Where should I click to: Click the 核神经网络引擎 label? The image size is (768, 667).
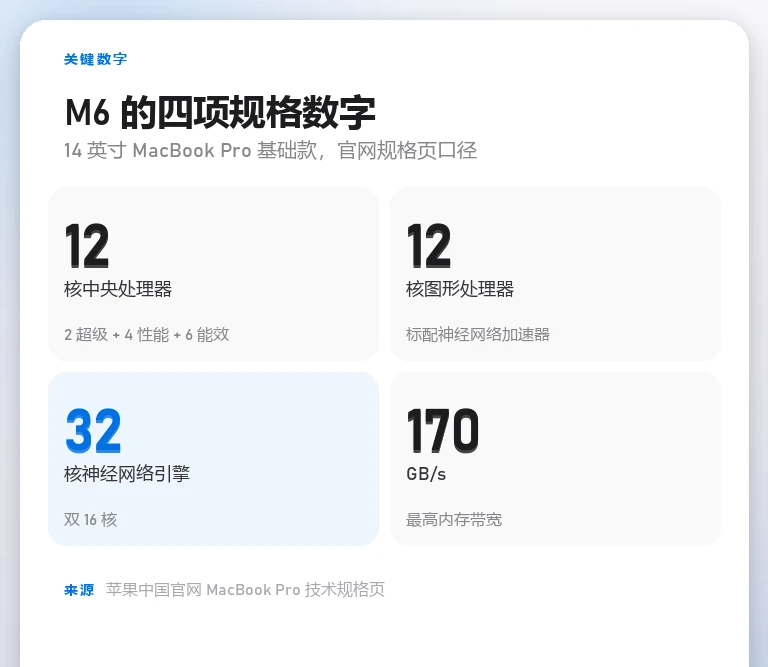click(126, 474)
